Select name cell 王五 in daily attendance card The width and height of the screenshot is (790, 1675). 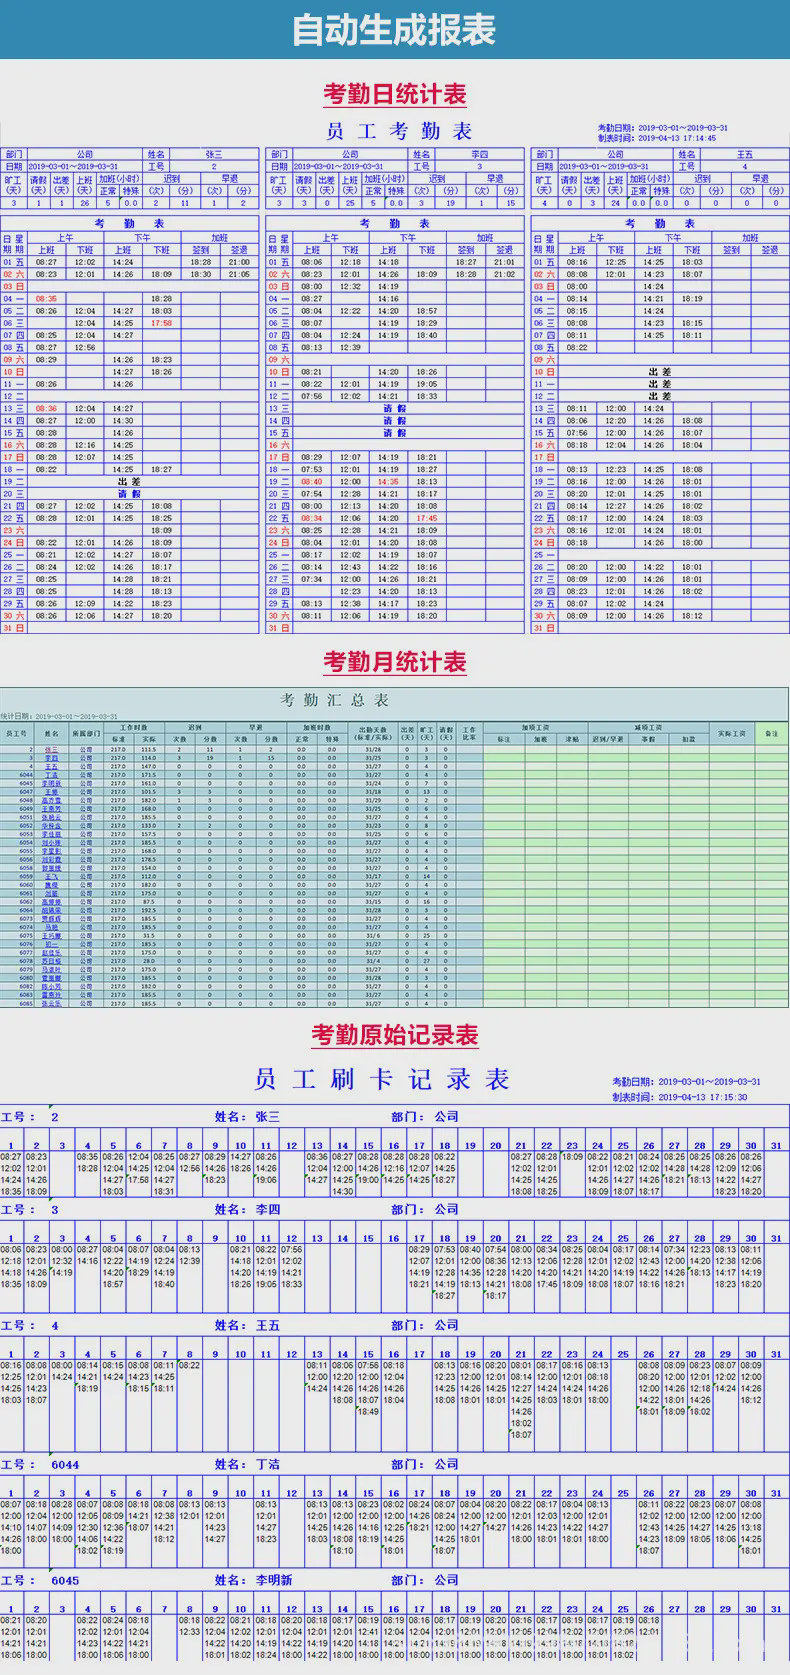coord(745,155)
